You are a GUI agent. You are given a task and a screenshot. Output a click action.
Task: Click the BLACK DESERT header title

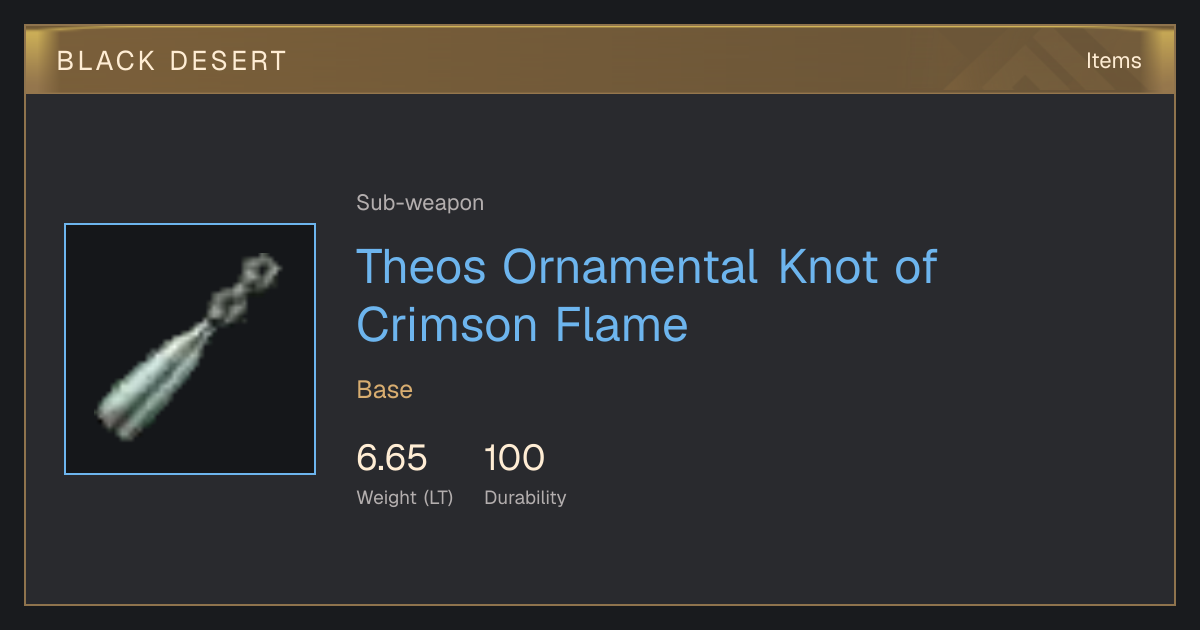pyautogui.click(x=172, y=61)
